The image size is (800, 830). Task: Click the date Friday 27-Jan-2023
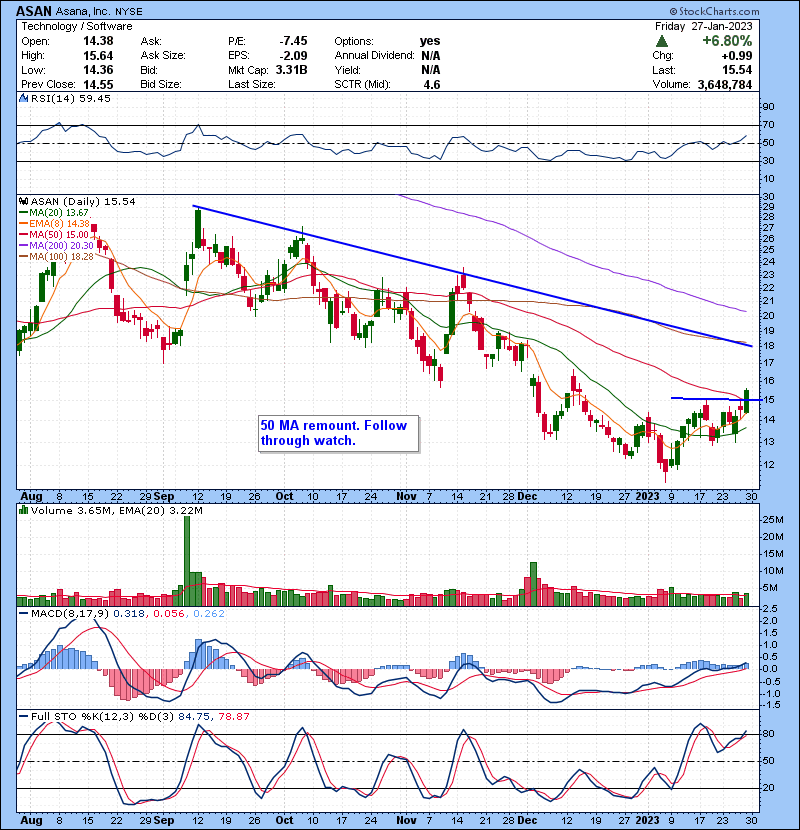703,26
